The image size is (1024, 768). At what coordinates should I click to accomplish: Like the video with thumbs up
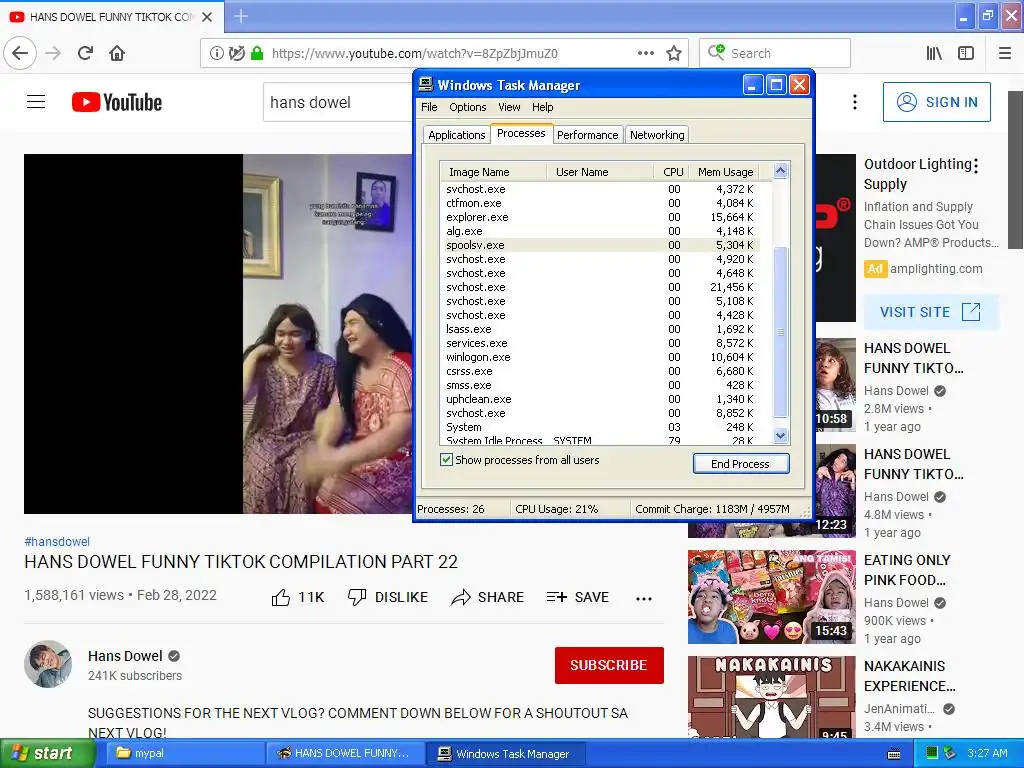pos(281,597)
